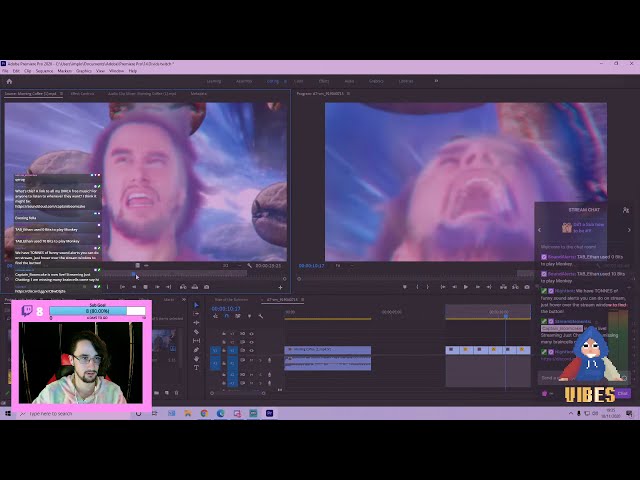This screenshot has height=480, width=640.
Task: Add a marker in the timeline header
Action: (249, 316)
